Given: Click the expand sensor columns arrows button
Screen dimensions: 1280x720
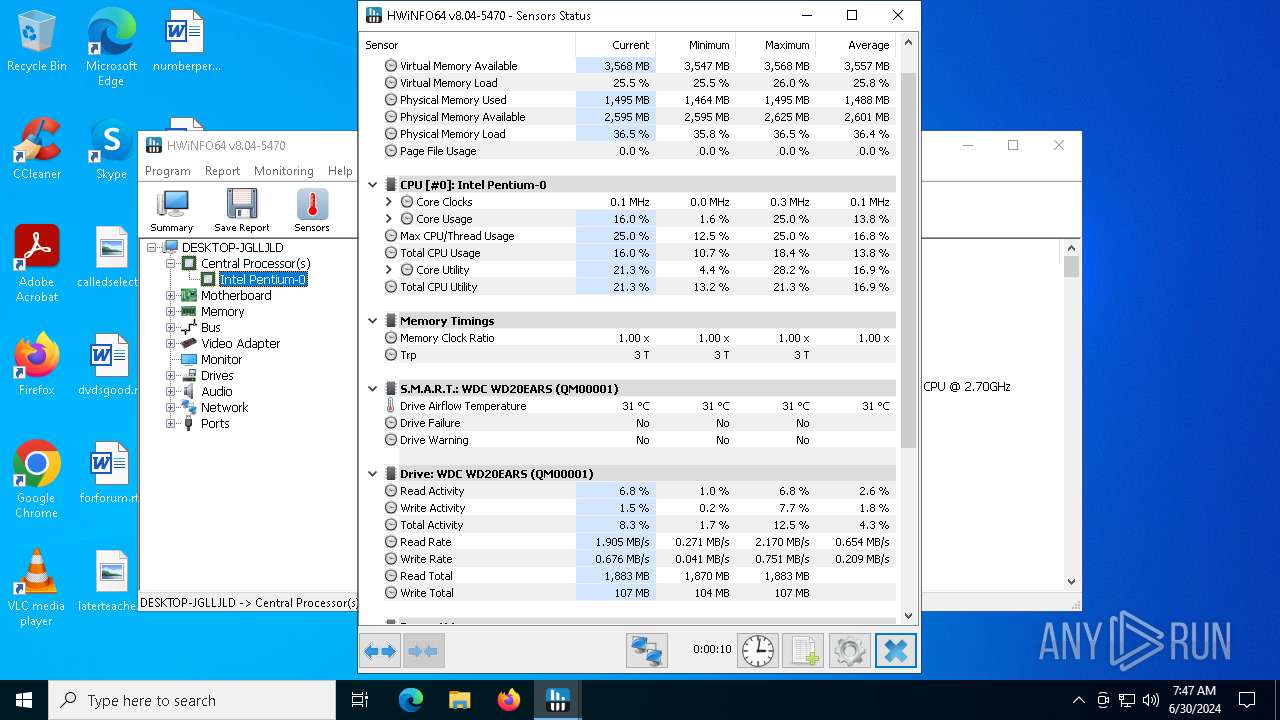Looking at the screenshot, I should click(x=380, y=651).
